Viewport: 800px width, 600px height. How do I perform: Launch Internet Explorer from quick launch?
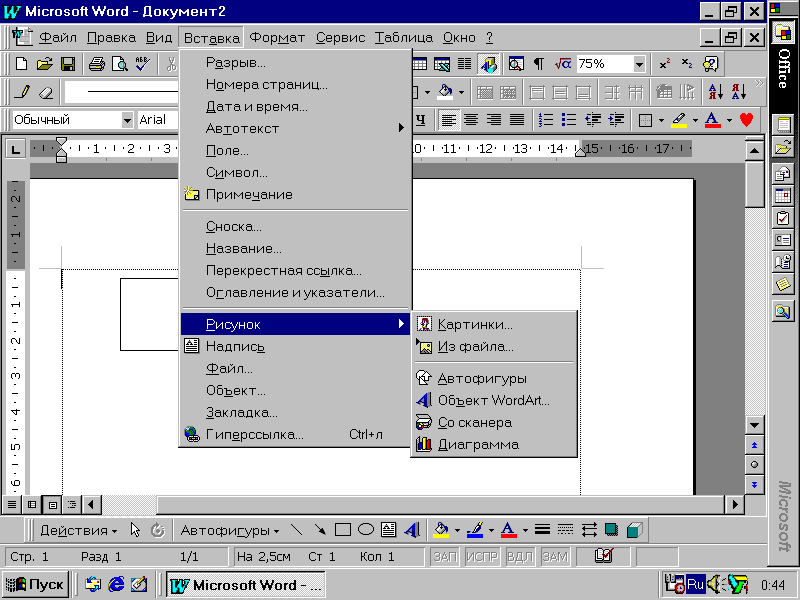[116, 584]
